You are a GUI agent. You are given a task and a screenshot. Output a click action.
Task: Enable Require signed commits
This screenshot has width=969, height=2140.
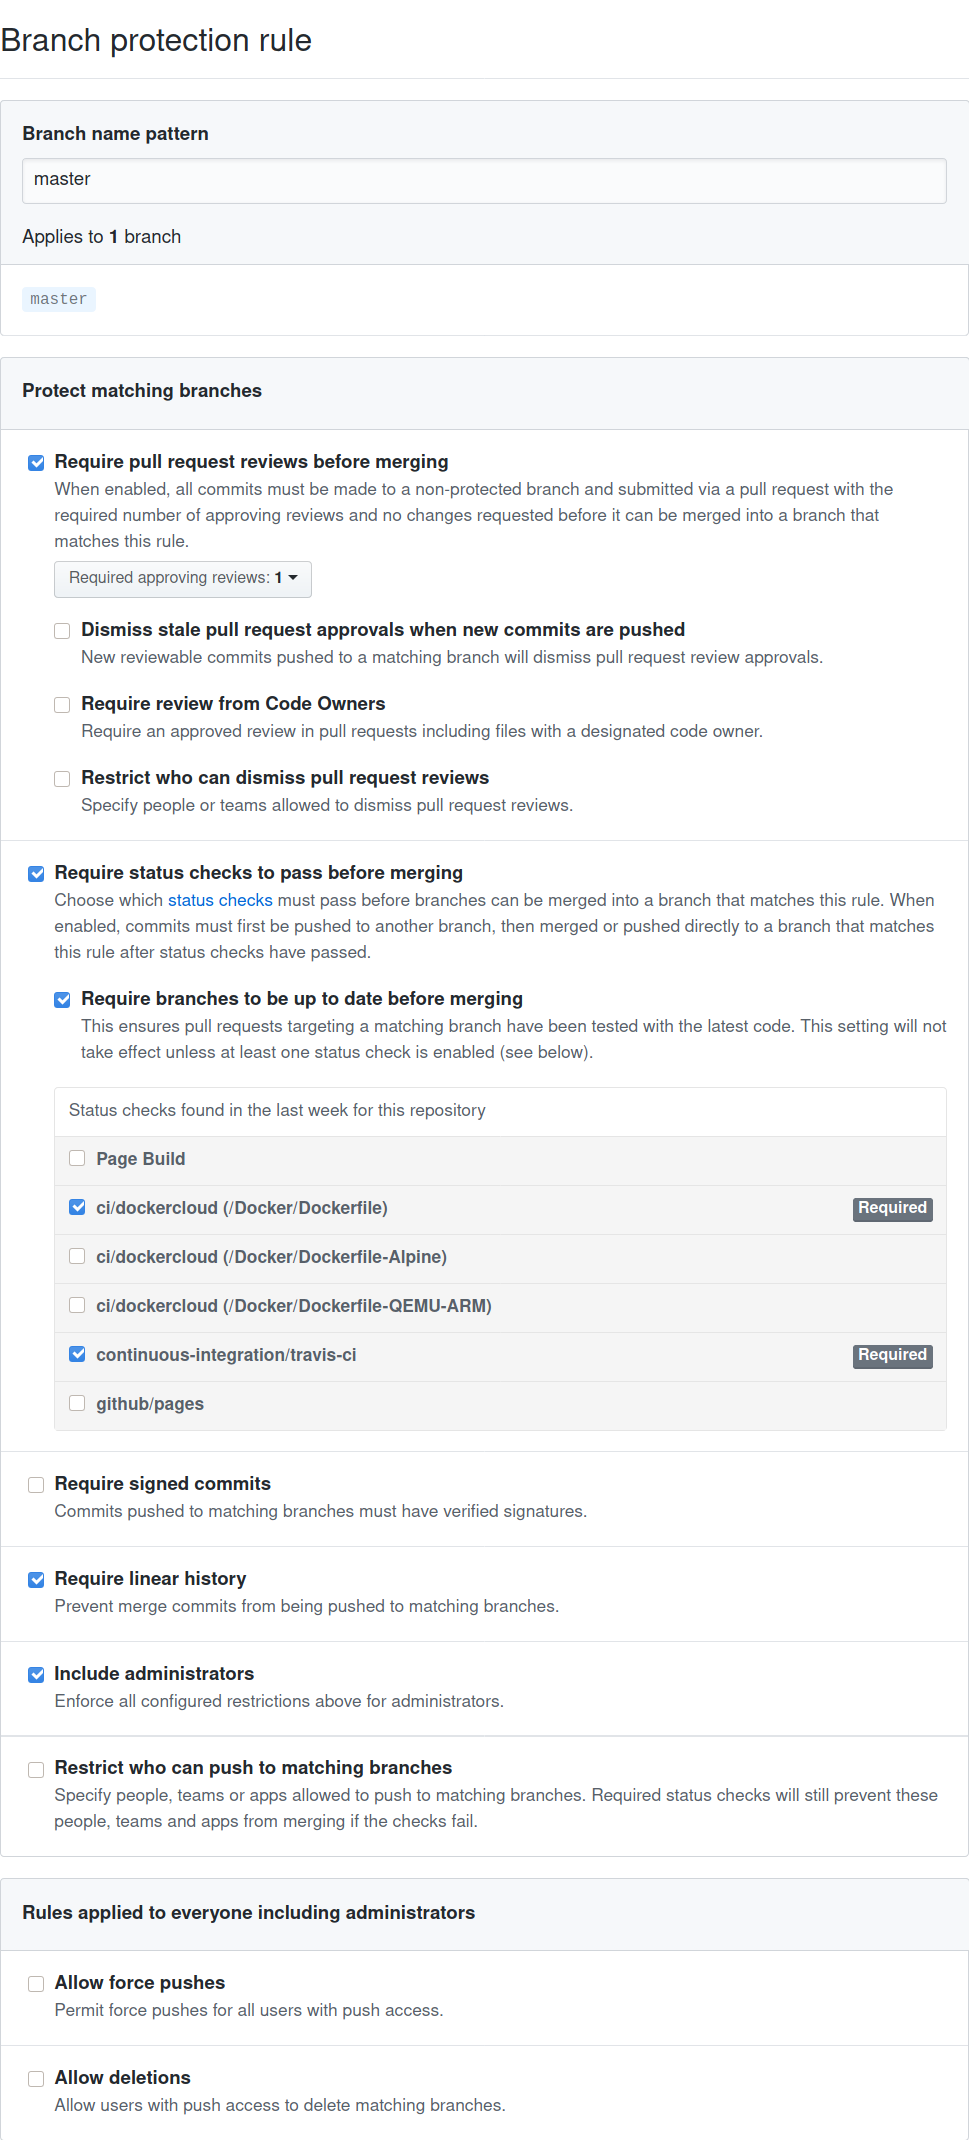36,1485
